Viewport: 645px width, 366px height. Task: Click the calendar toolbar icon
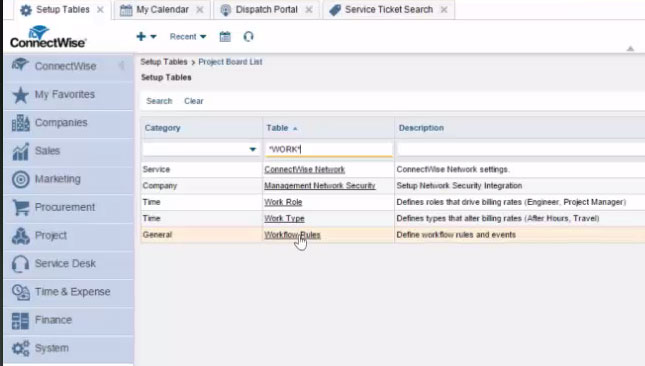click(225, 37)
